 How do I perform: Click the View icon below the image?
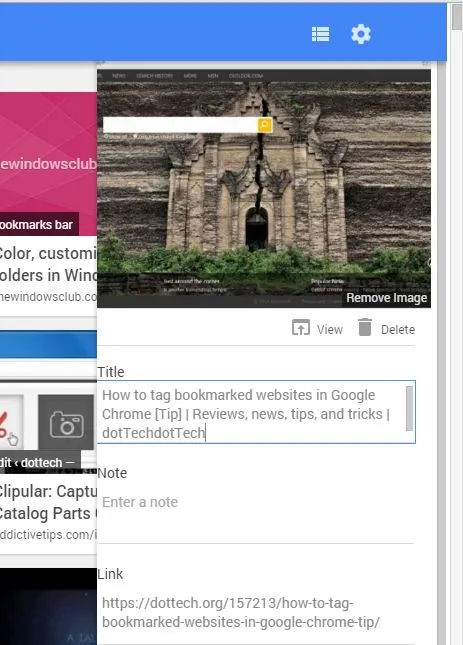(x=301, y=328)
